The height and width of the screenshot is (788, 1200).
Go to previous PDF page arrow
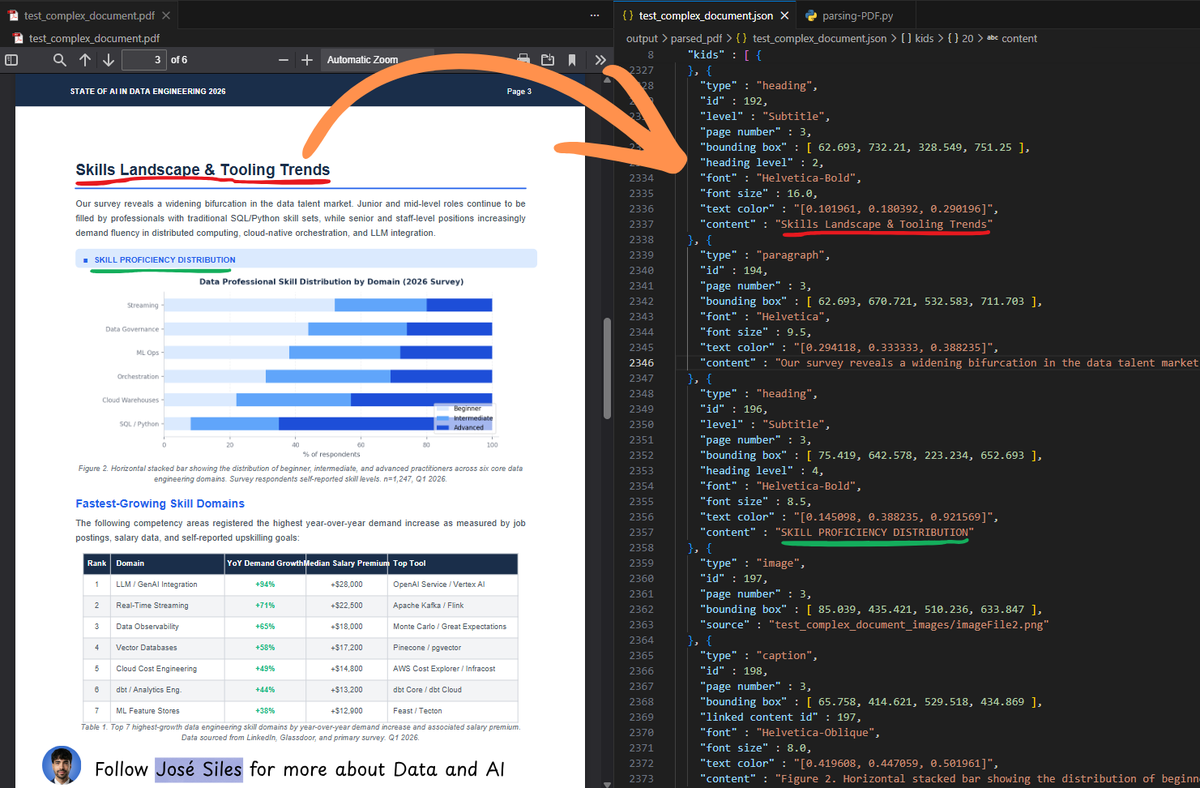tap(84, 60)
